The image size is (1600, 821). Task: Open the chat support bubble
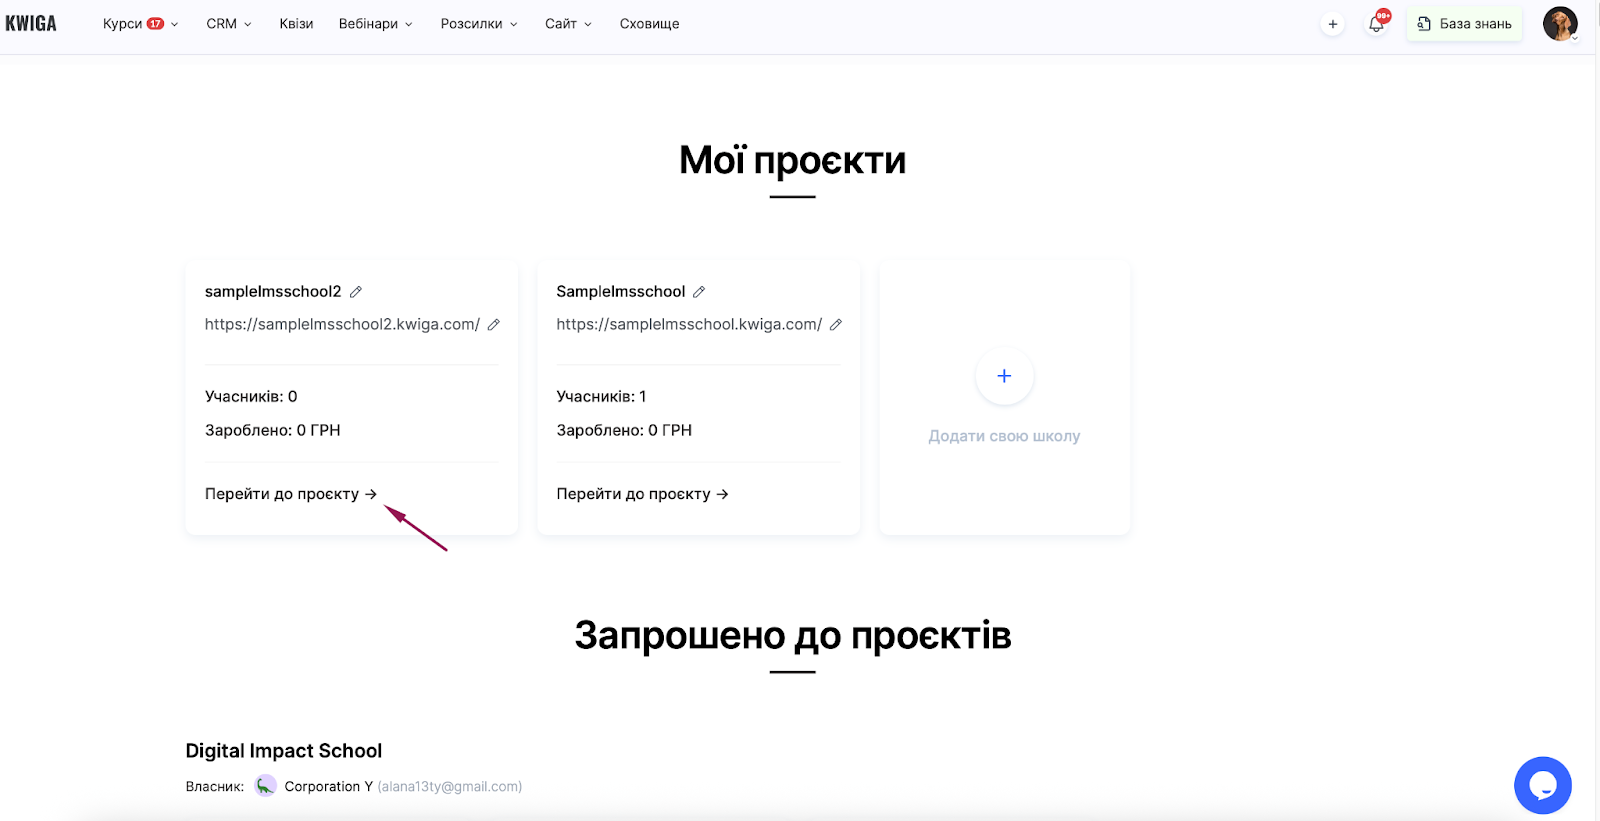(1542, 785)
